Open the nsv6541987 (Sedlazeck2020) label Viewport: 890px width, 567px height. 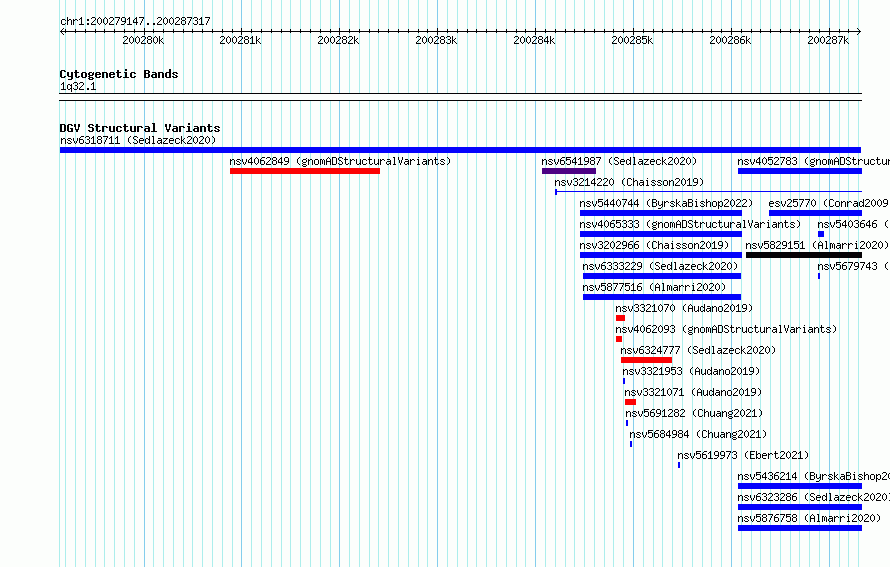coord(619,161)
